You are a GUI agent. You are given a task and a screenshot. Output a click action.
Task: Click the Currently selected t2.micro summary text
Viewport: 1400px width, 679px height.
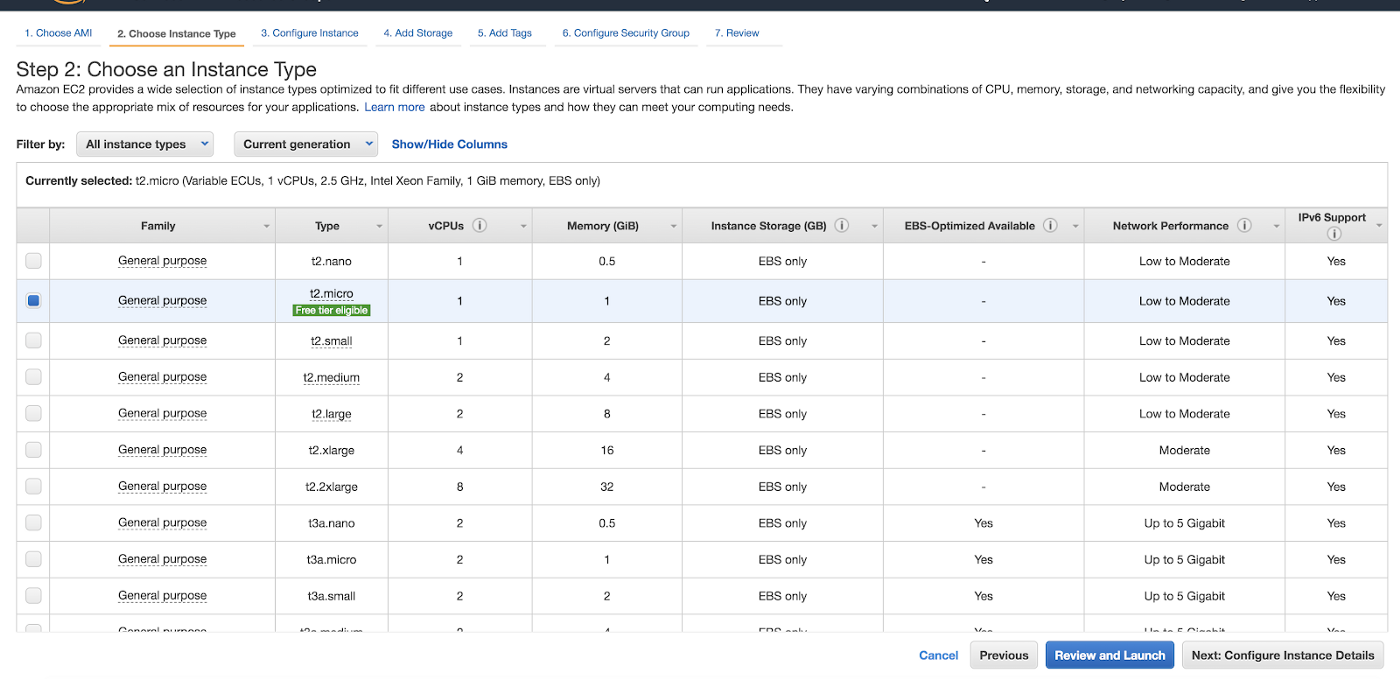point(313,181)
